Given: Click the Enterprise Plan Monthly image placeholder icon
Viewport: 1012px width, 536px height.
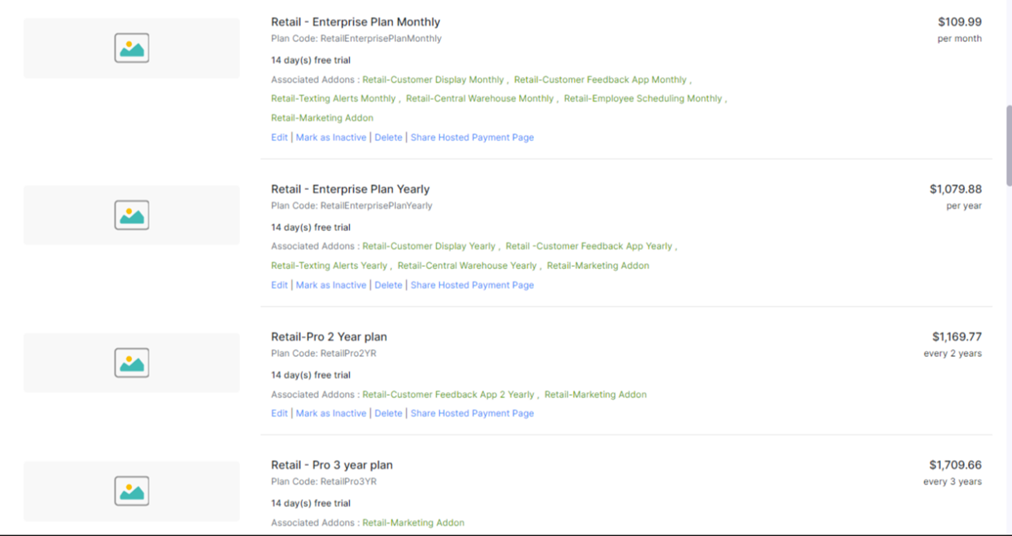Looking at the screenshot, I should [131, 48].
